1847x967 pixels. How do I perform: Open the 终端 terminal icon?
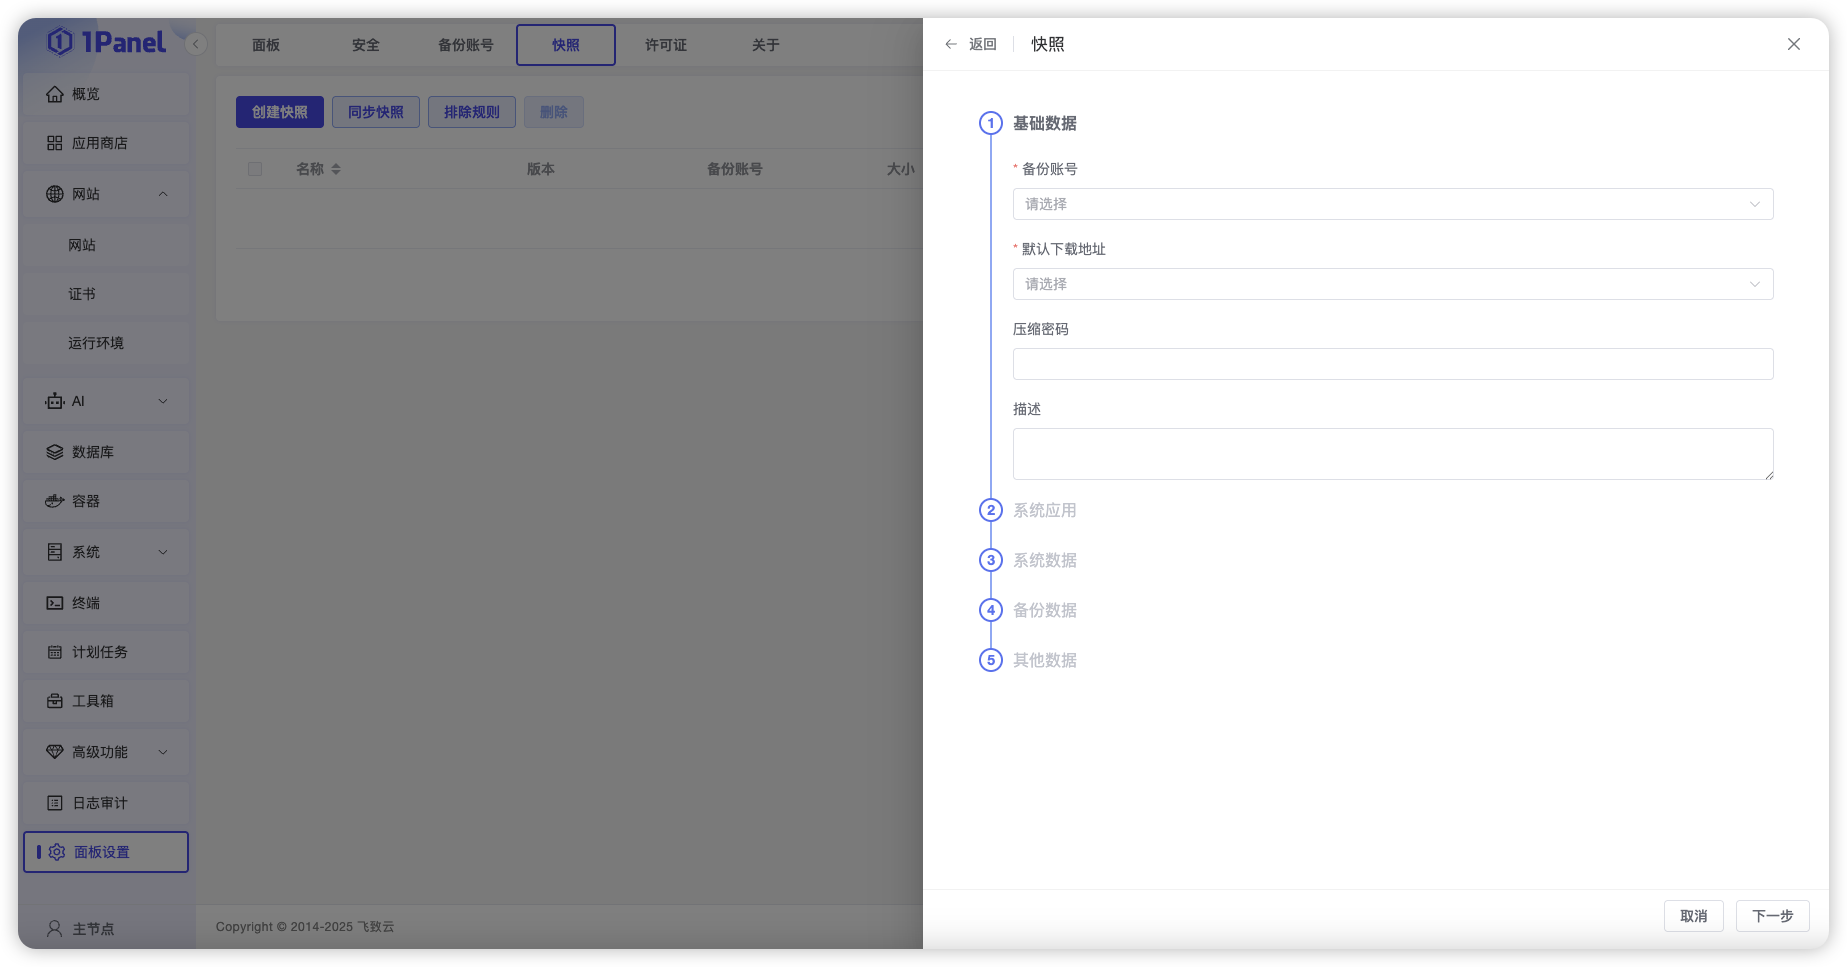(x=55, y=602)
